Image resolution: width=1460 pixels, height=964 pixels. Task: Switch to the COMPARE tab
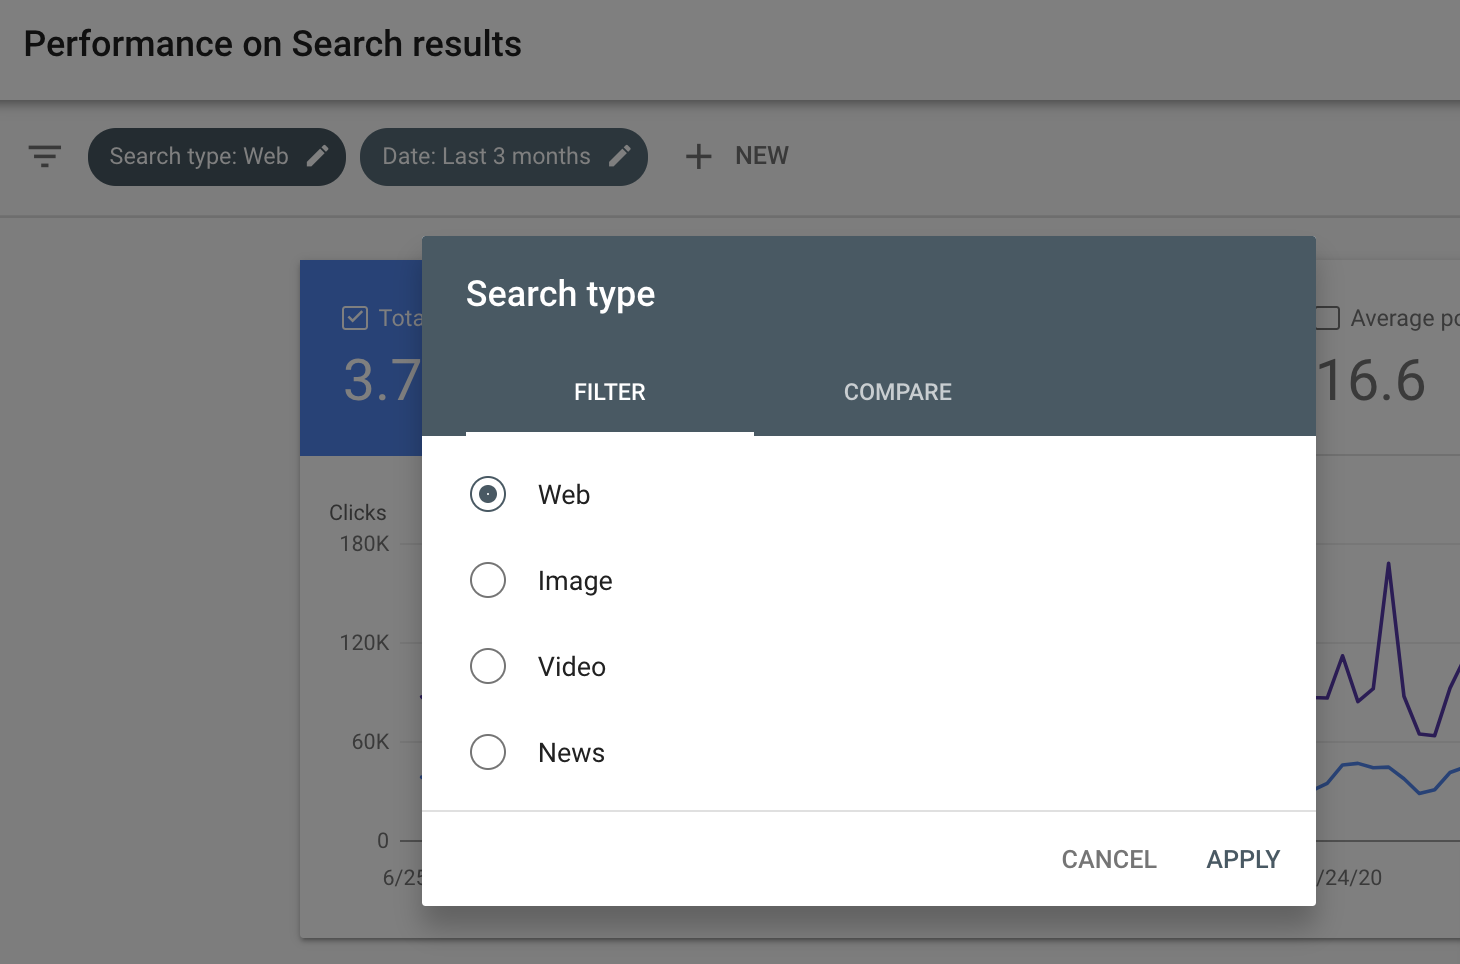897,392
